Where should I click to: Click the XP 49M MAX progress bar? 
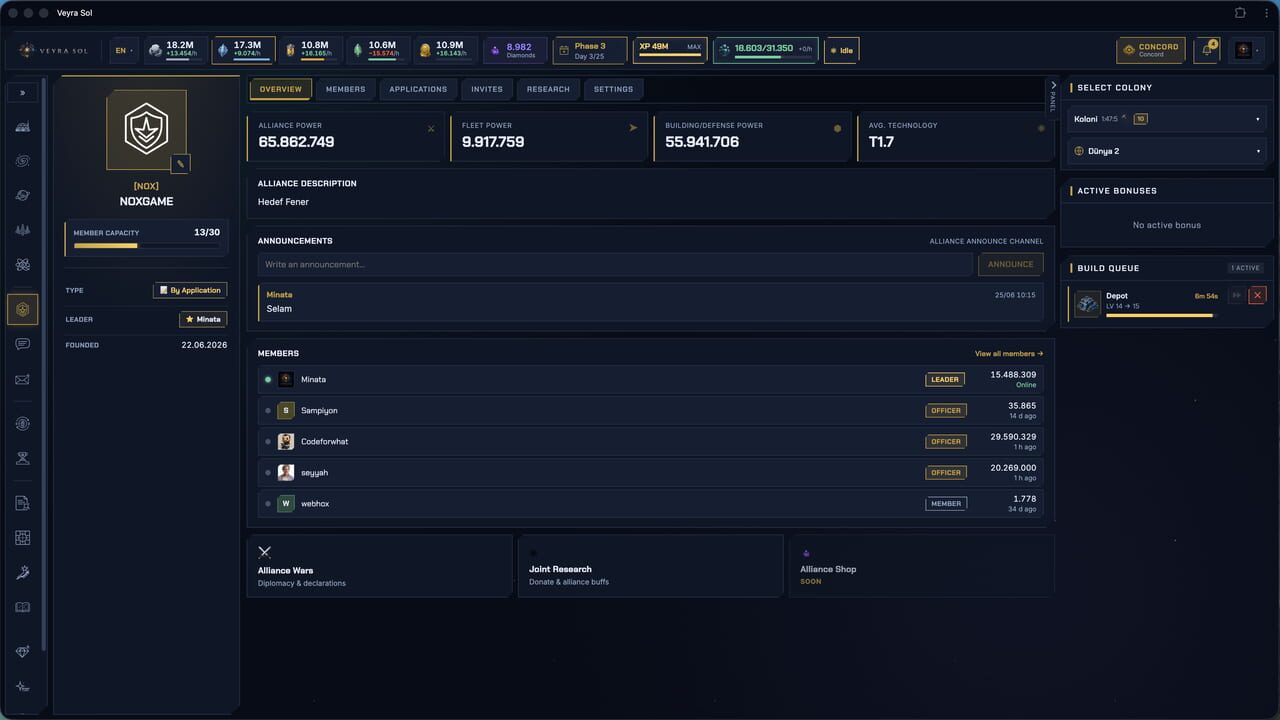(670, 50)
